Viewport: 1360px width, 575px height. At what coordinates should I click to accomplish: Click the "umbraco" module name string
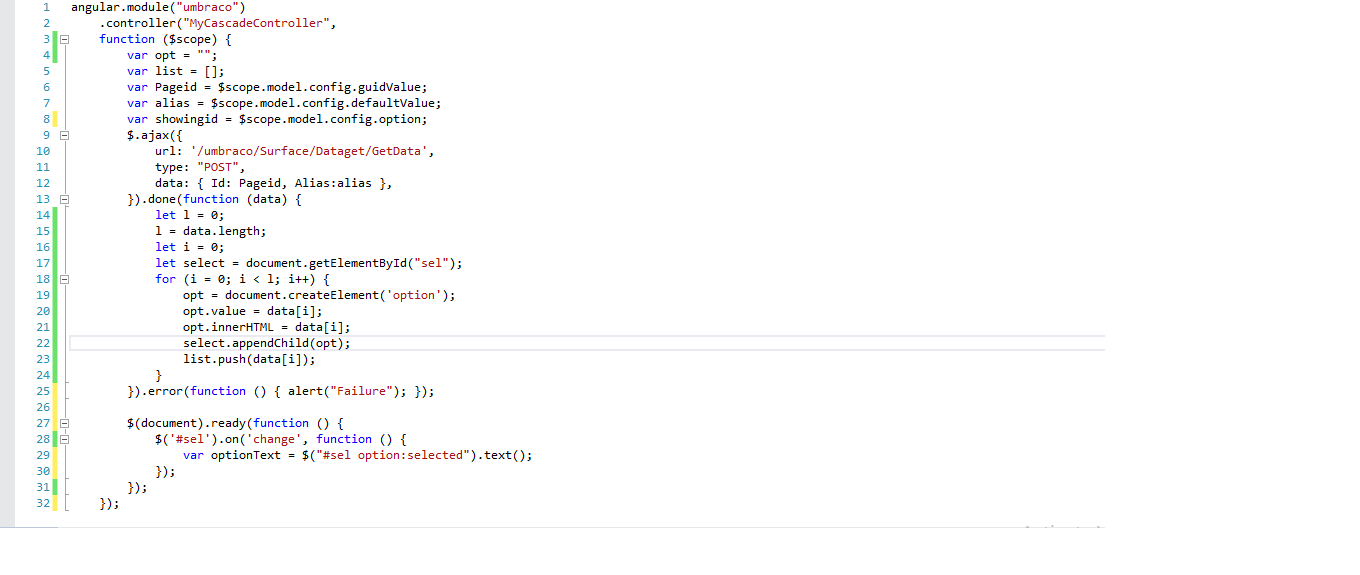[x=212, y=7]
